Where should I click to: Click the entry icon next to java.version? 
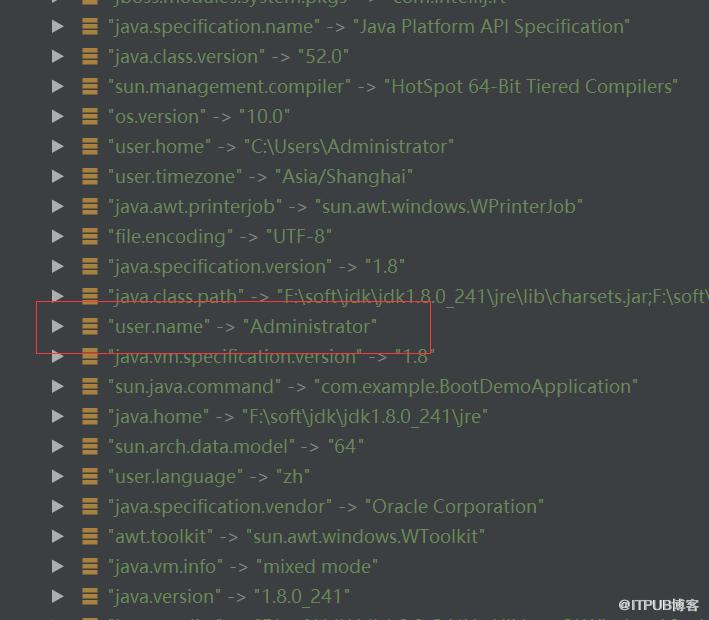(x=90, y=596)
